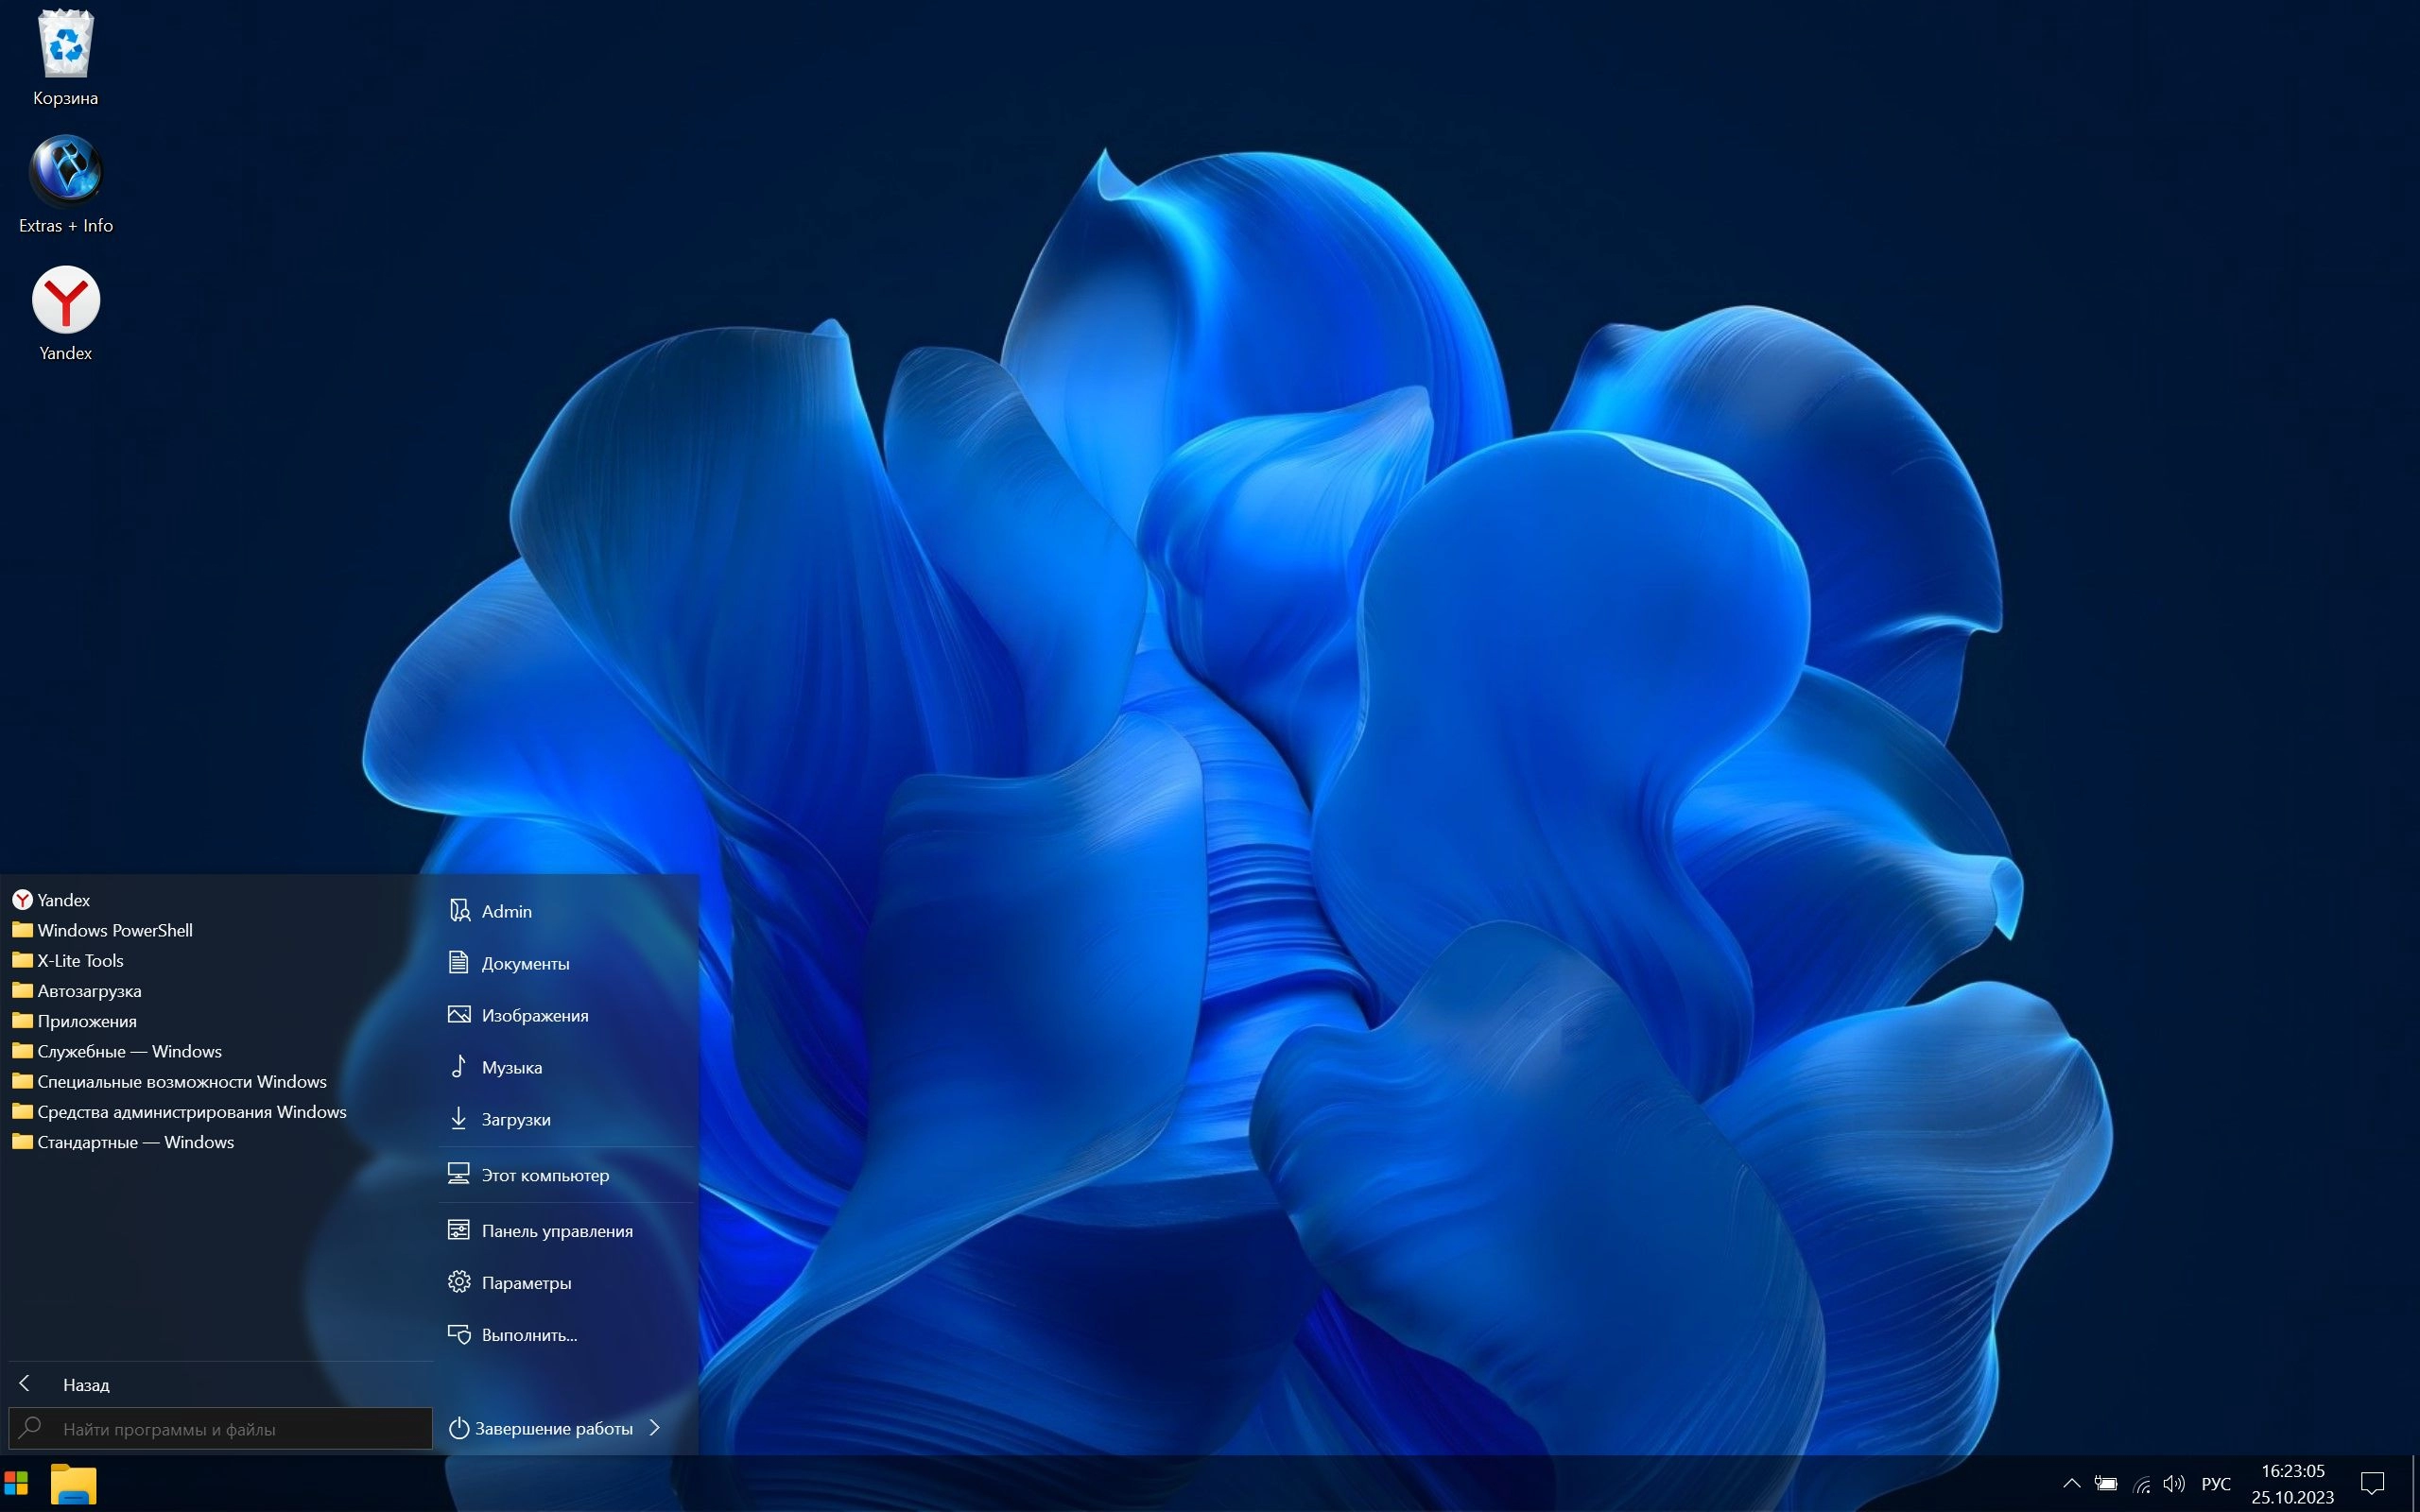Open the notification center icon
This screenshot has width=2420, height=1512.
click(2372, 1484)
